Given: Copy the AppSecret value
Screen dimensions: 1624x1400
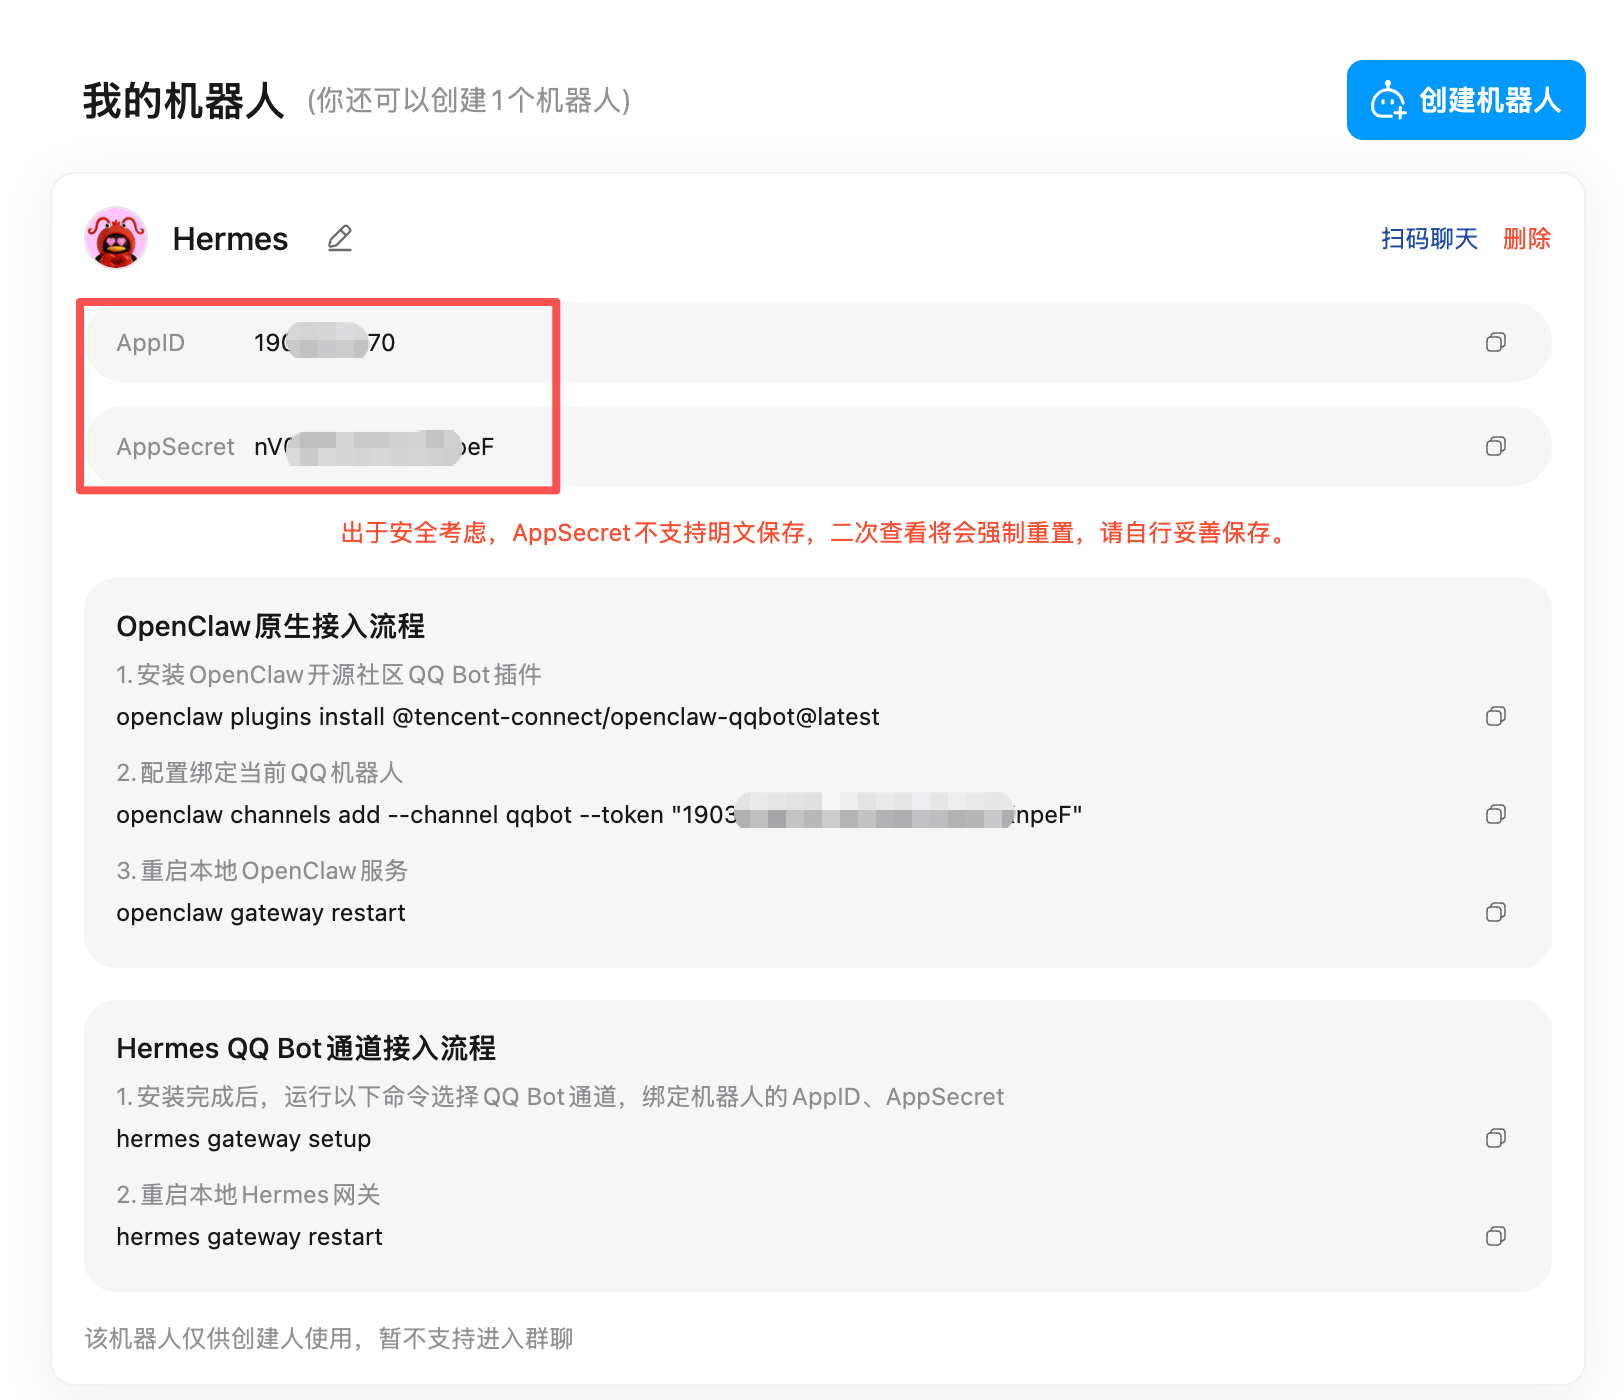Looking at the screenshot, I should 1496,446.
